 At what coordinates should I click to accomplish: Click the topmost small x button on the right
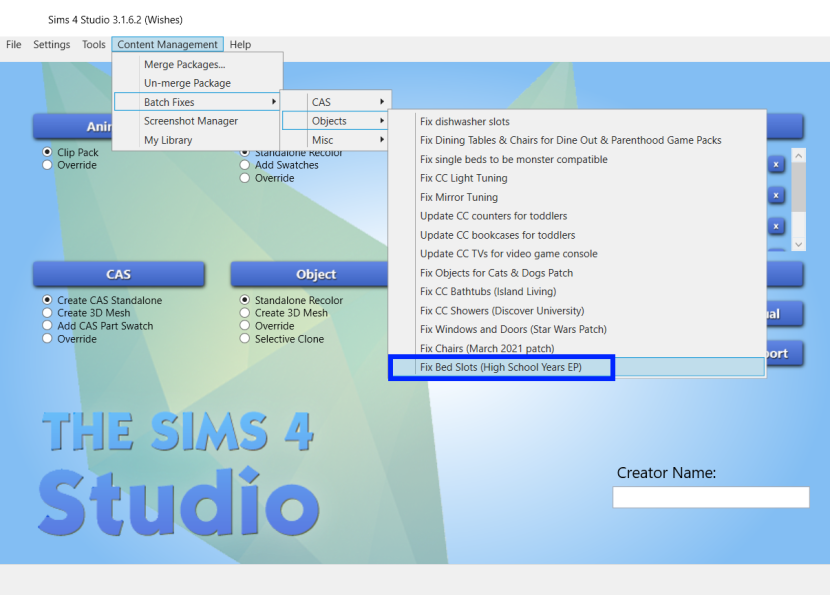pyautogui.click(x=775, y=165)
